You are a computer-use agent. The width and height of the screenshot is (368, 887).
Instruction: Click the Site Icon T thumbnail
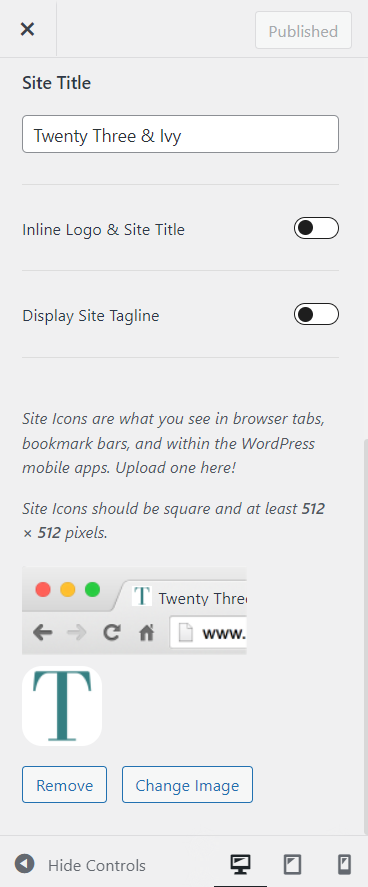(62, 706)
